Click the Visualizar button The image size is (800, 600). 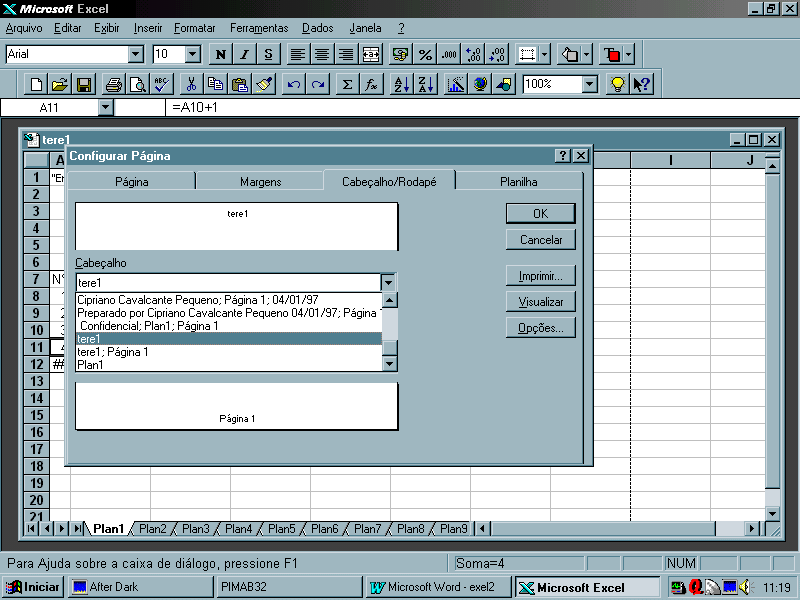coord(541,302)
